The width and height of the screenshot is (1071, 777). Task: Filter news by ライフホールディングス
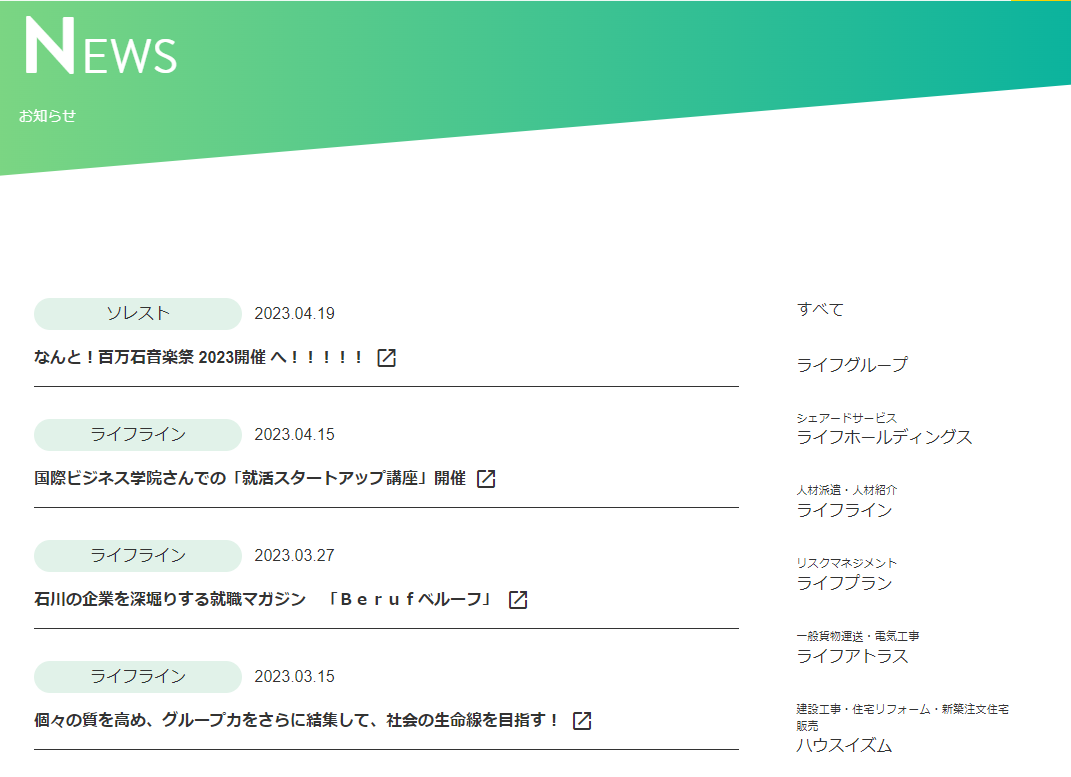[885, 437]
